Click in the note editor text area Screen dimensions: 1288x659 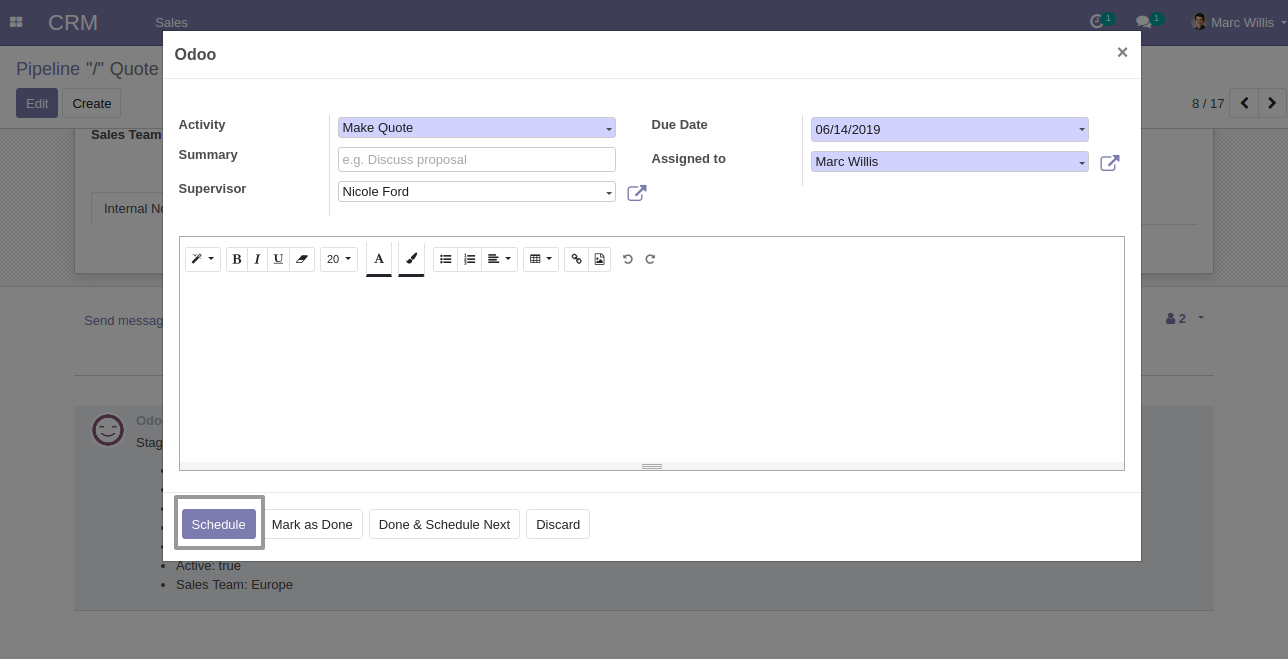coord(651,370)
